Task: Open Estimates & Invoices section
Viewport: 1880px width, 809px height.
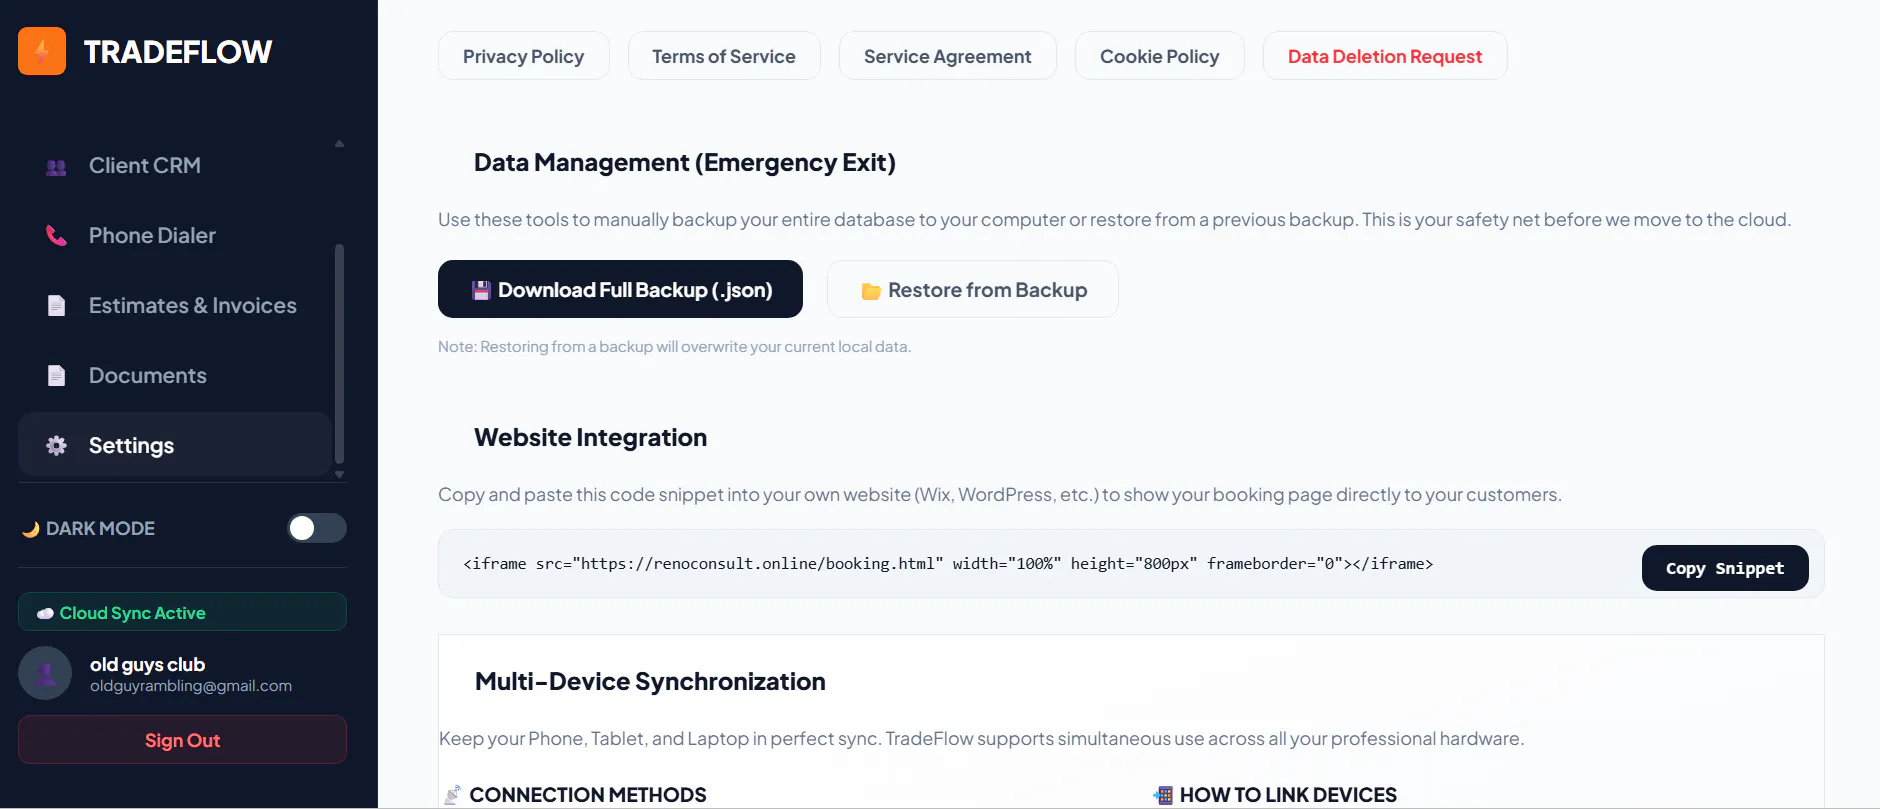Action: tap(174, 306)
